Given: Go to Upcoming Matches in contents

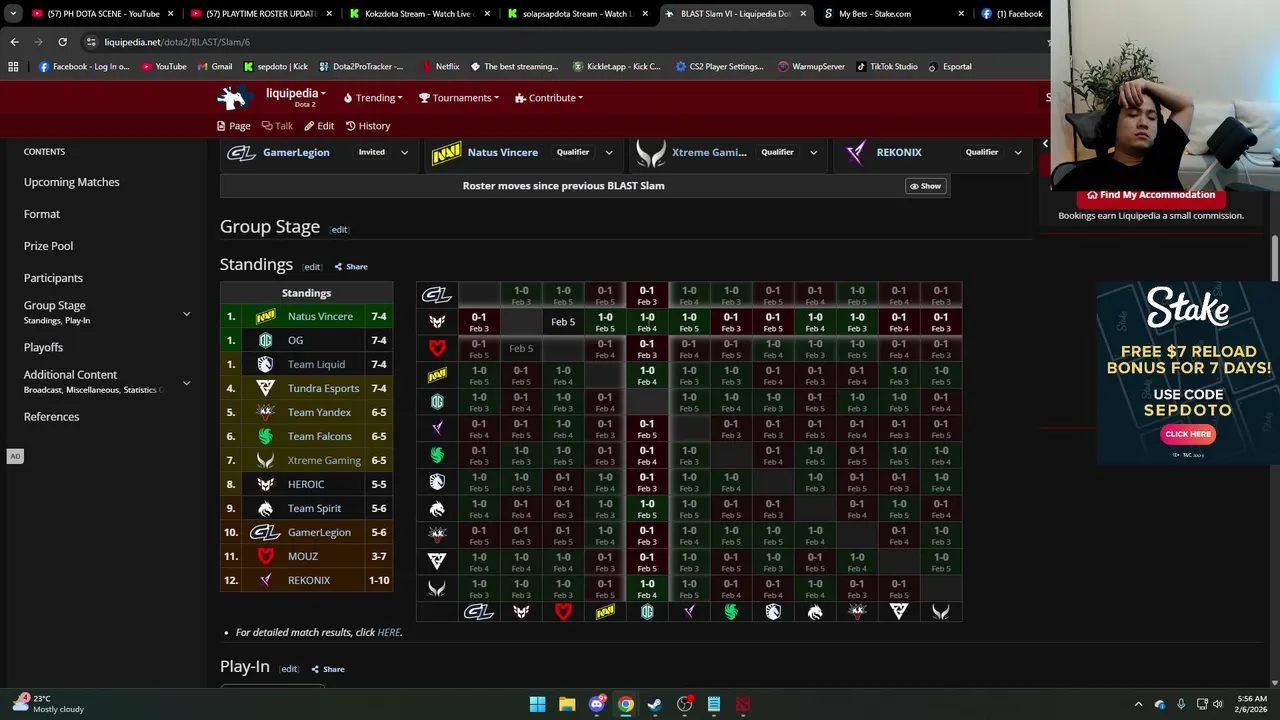Looking at the screenshot, I should click(72, 182).
